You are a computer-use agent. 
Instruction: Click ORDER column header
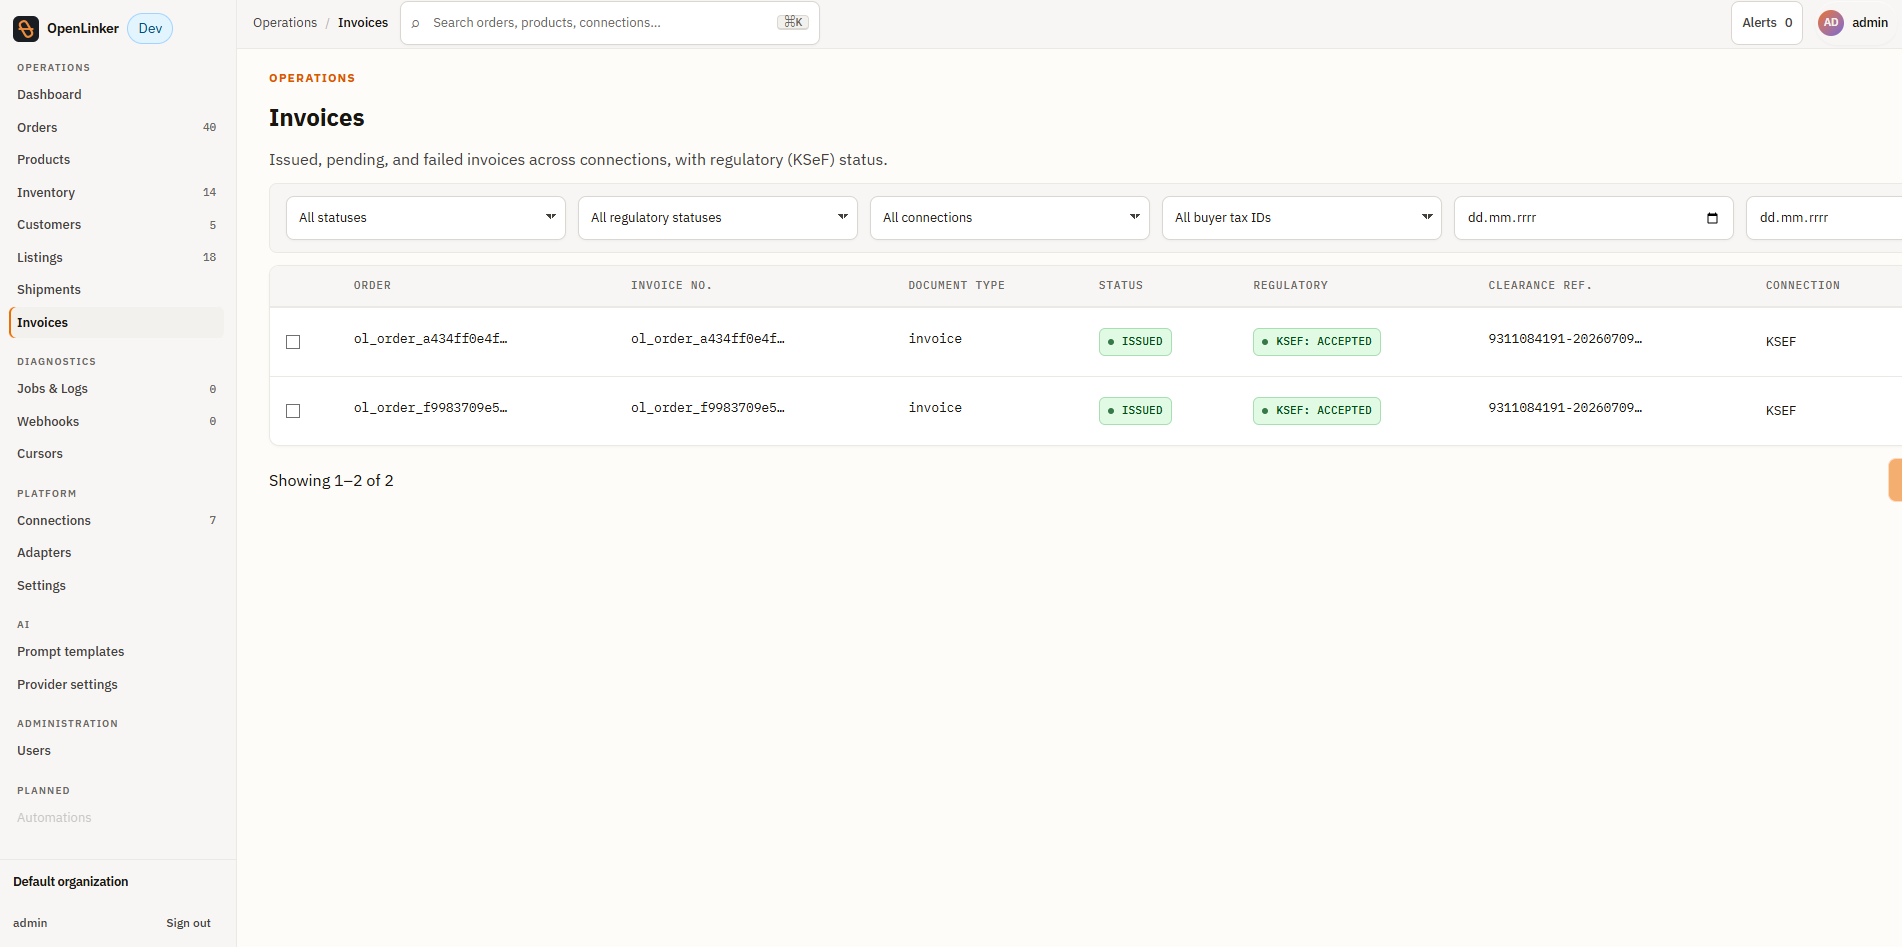[372, 286]
